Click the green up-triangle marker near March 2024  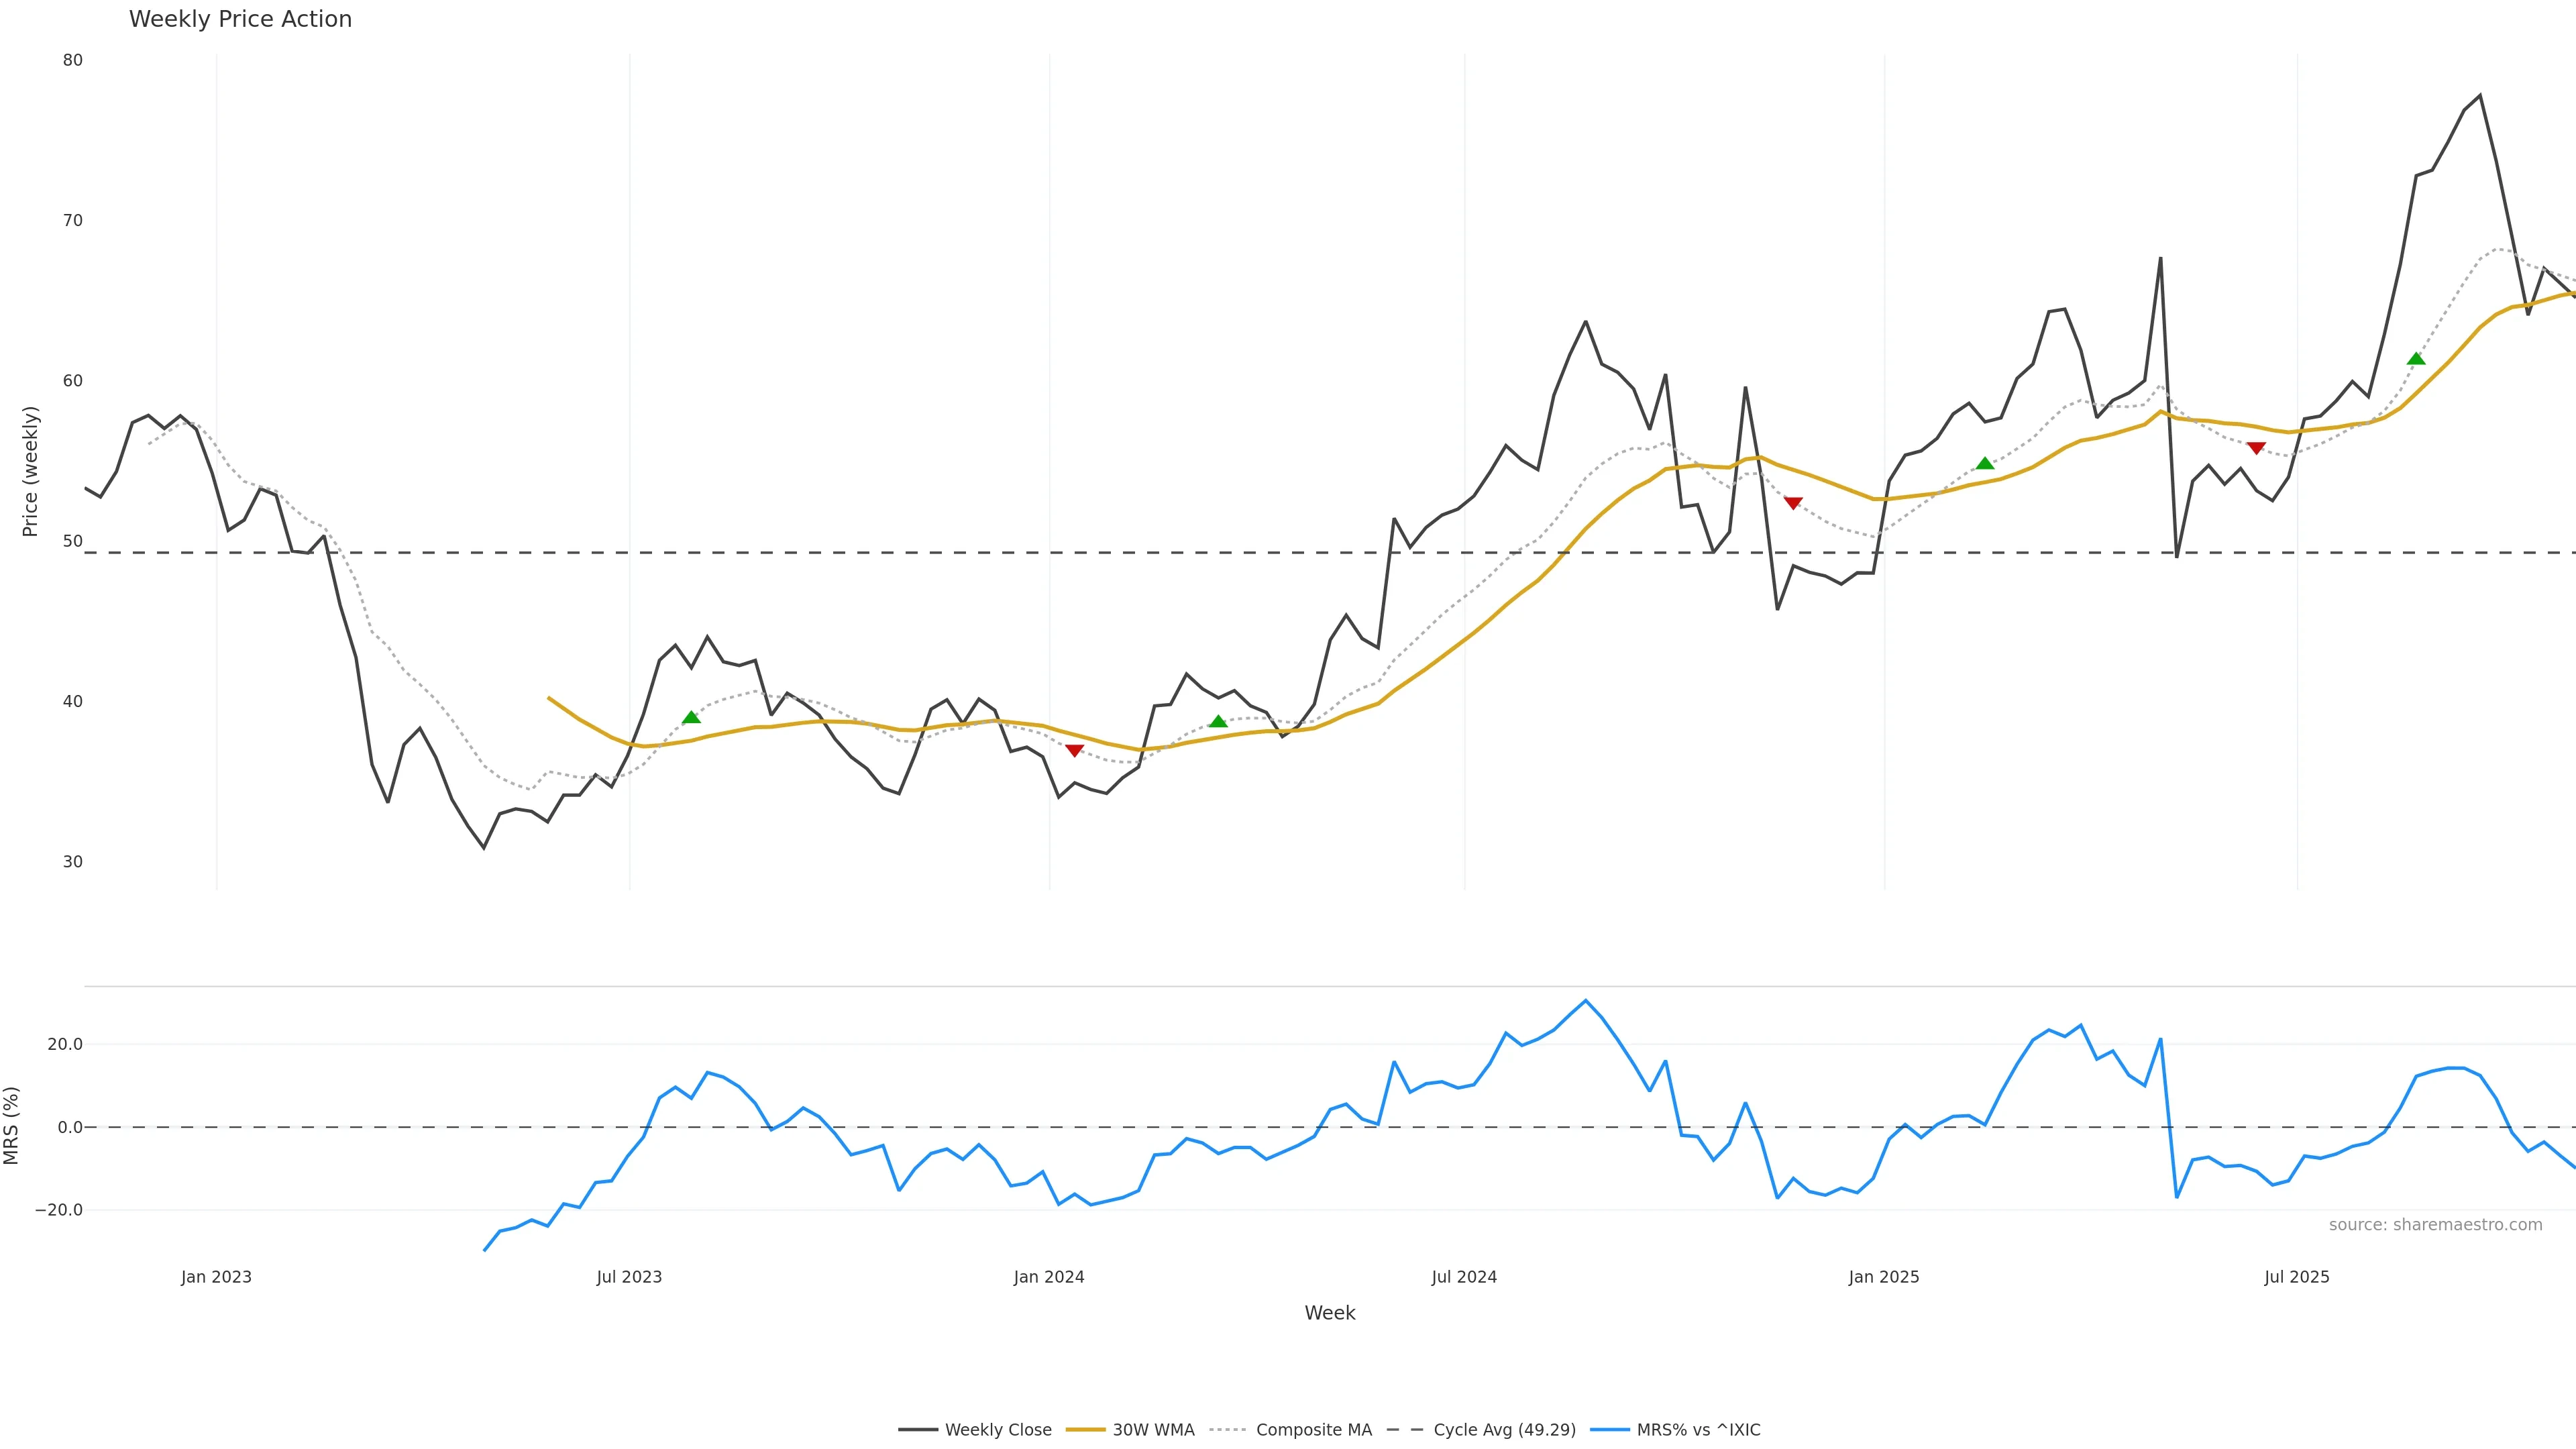1218,721
